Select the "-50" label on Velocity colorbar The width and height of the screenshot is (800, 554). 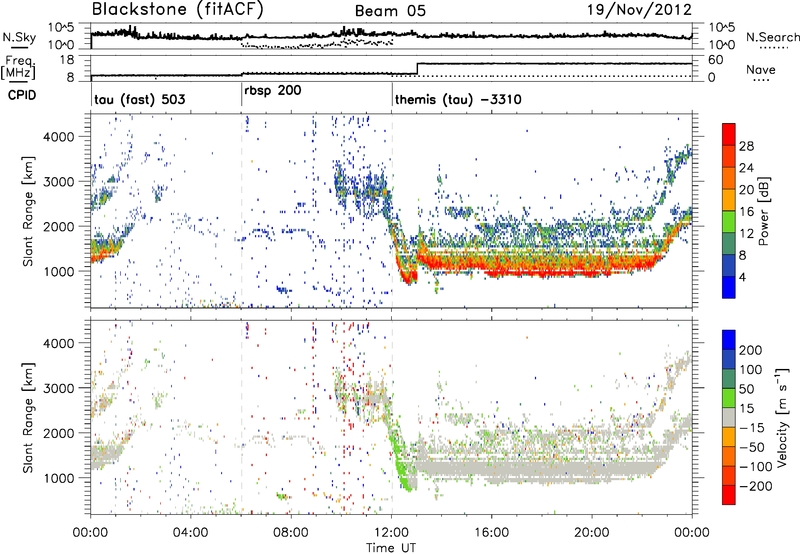(752, 447)
